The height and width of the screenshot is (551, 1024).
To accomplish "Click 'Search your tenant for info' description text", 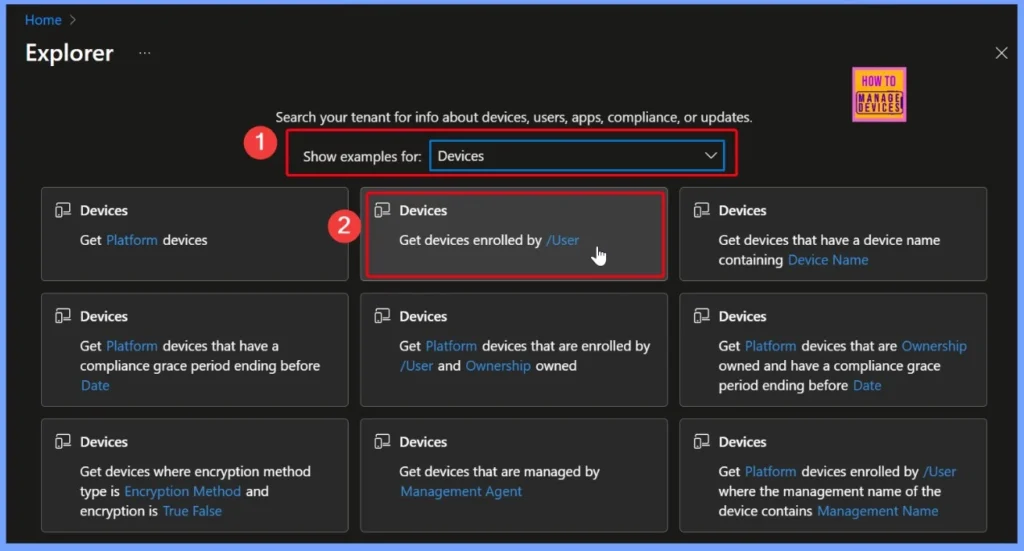I will [513, 117].
